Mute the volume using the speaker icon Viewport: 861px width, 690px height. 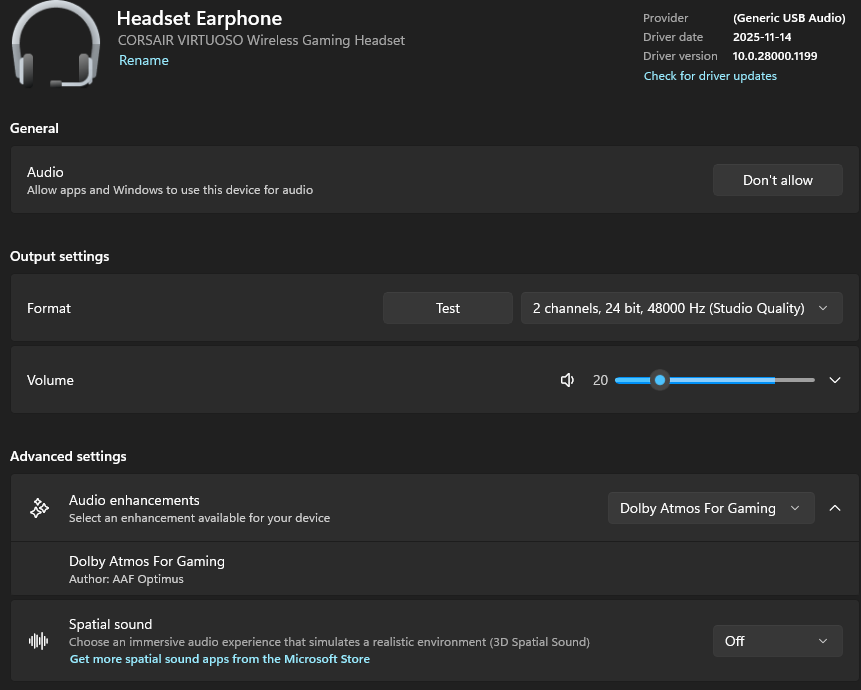point(567,380)
